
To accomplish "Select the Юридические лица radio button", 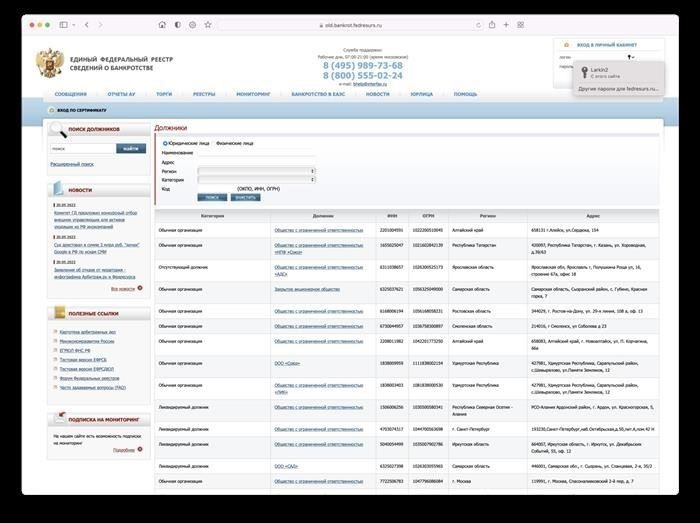I will point(165,143).
